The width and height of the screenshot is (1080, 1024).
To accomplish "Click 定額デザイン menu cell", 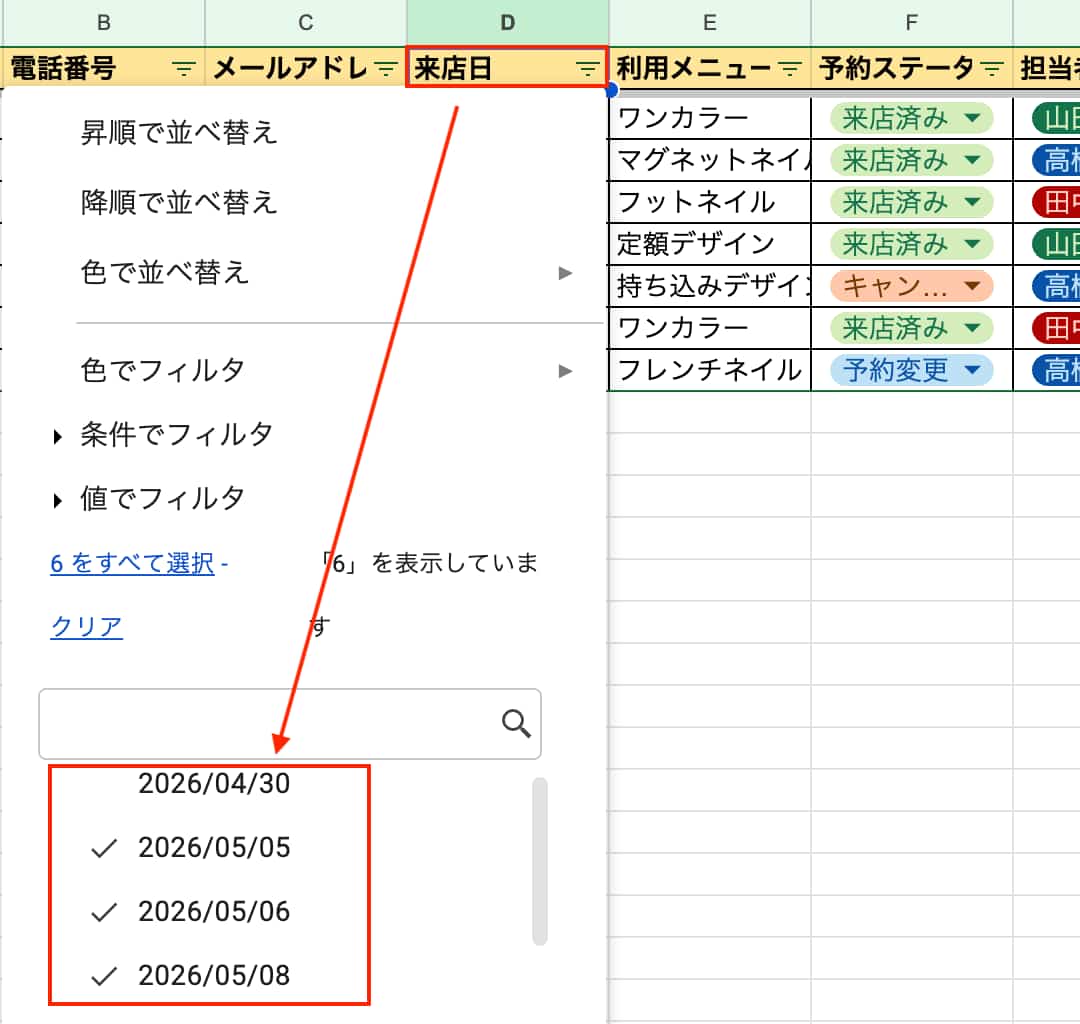I will pos(710,244).
